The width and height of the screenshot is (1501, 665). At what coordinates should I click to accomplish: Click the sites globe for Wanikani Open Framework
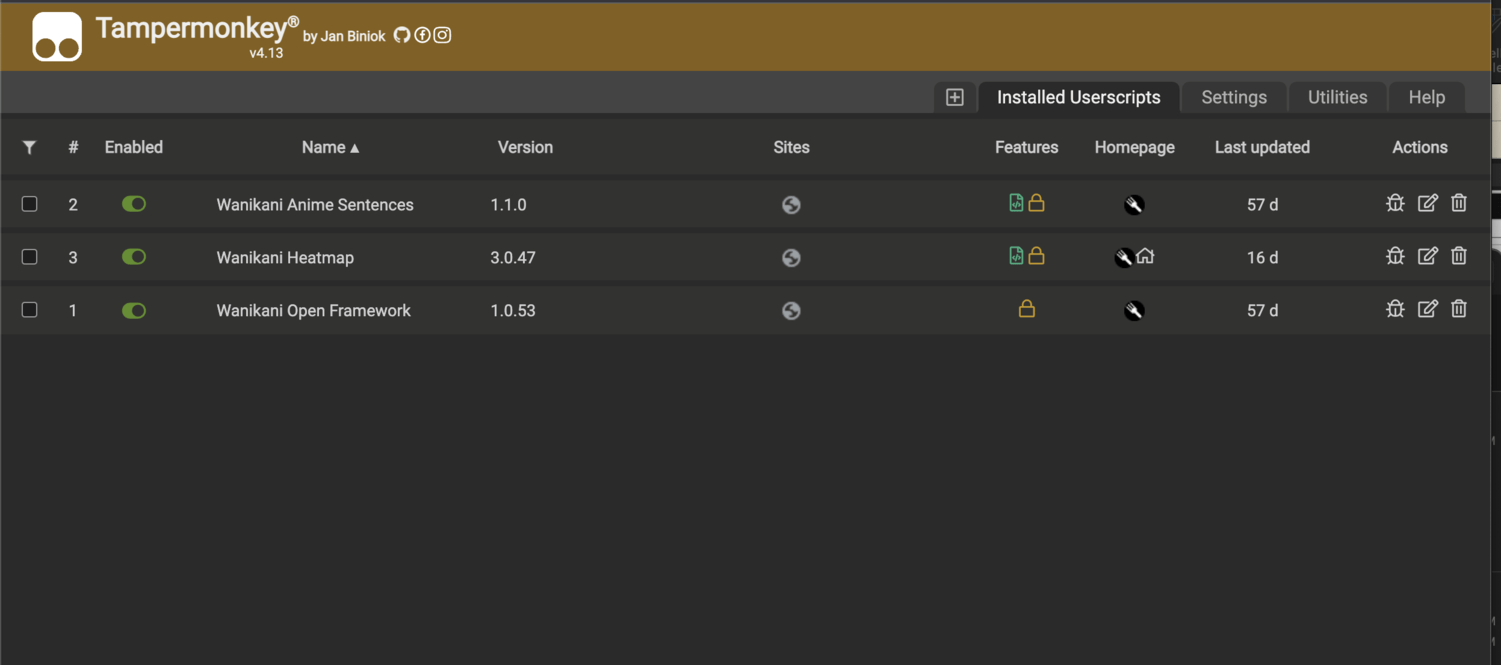click(x=791, y=311)
